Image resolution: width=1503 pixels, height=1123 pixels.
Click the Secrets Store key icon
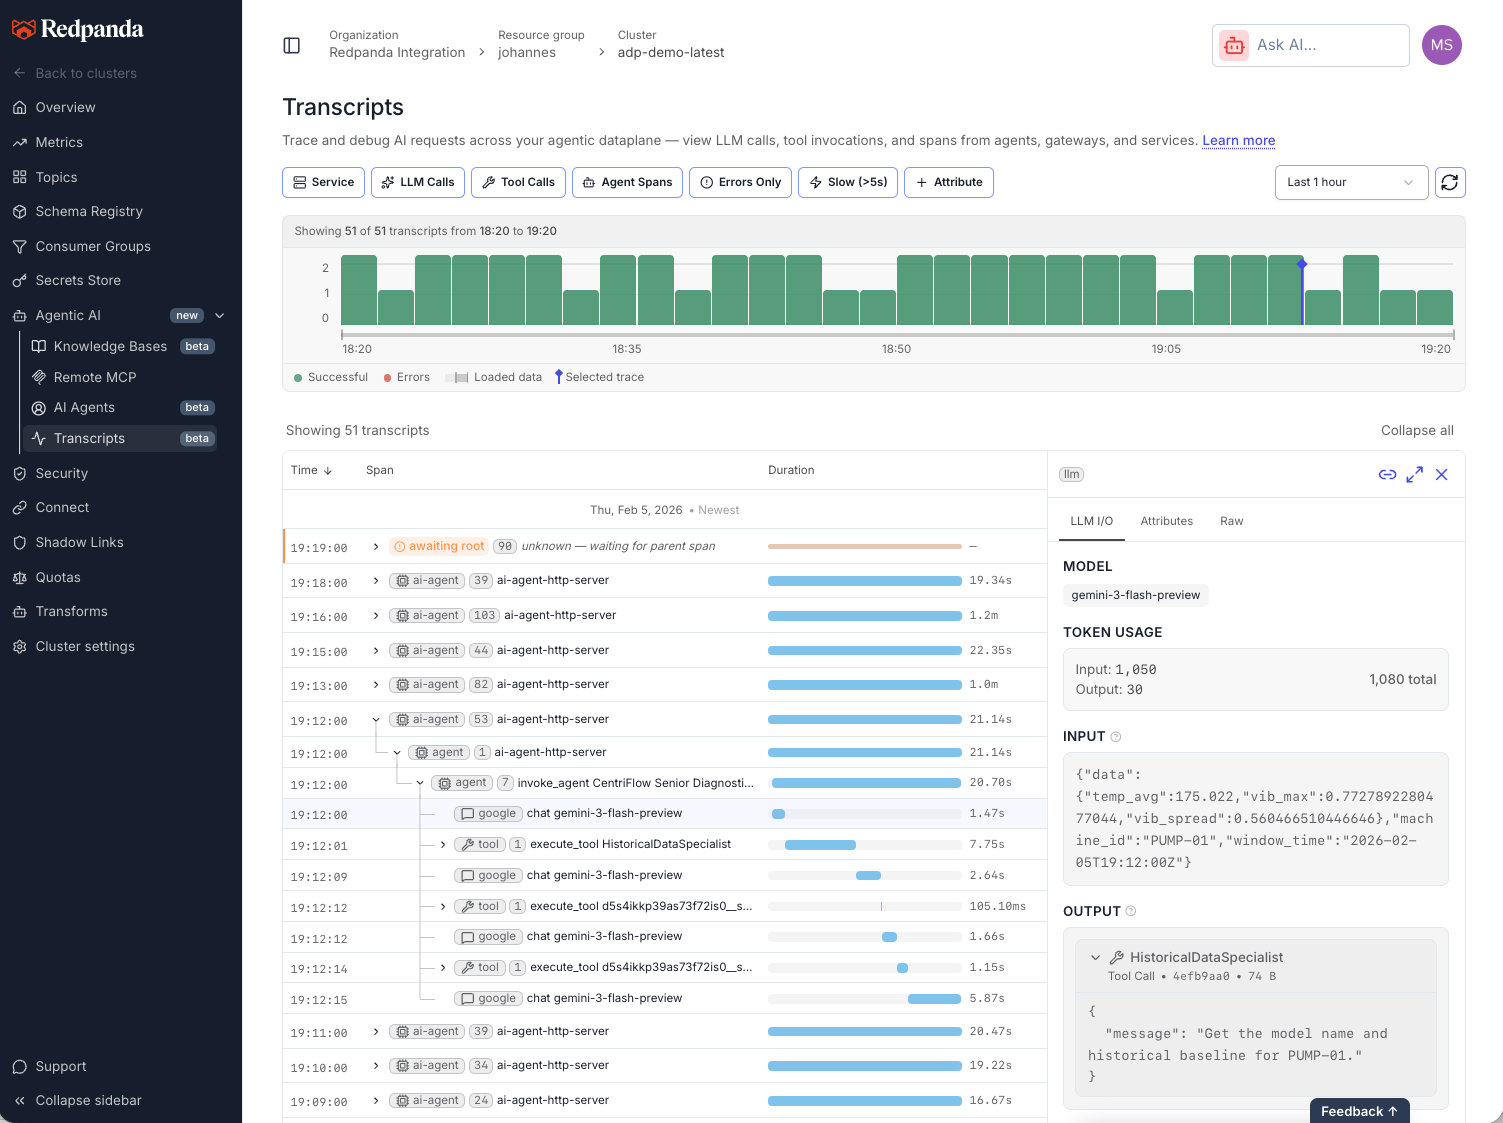pos(19,281)
